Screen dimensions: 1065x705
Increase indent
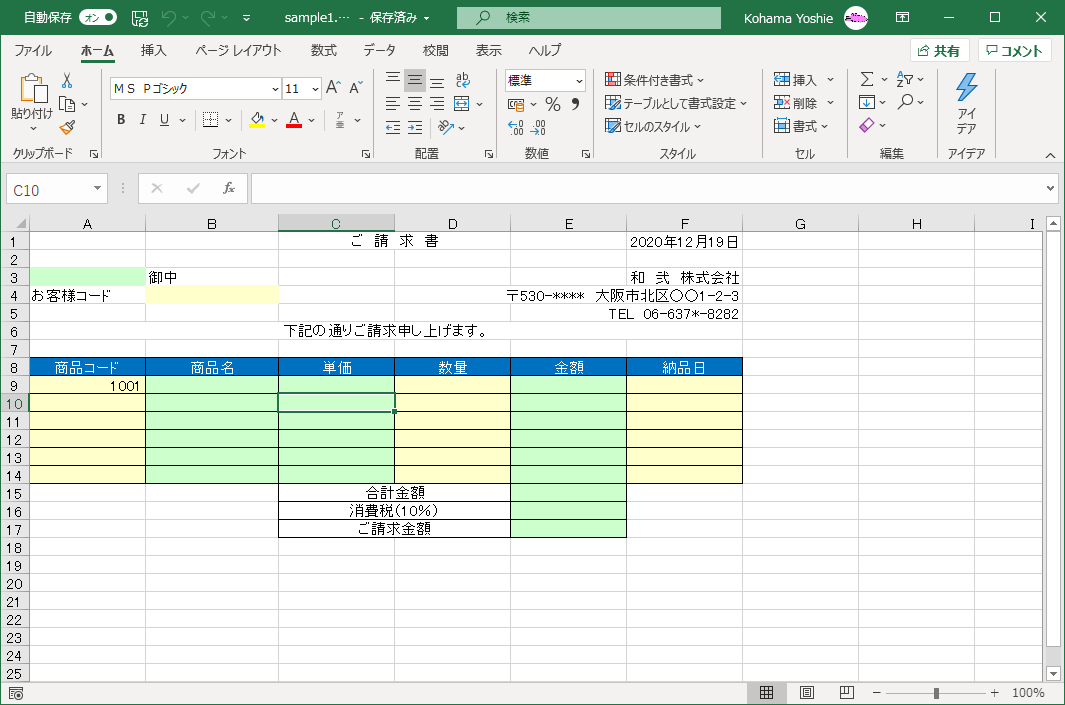point(415,127)
